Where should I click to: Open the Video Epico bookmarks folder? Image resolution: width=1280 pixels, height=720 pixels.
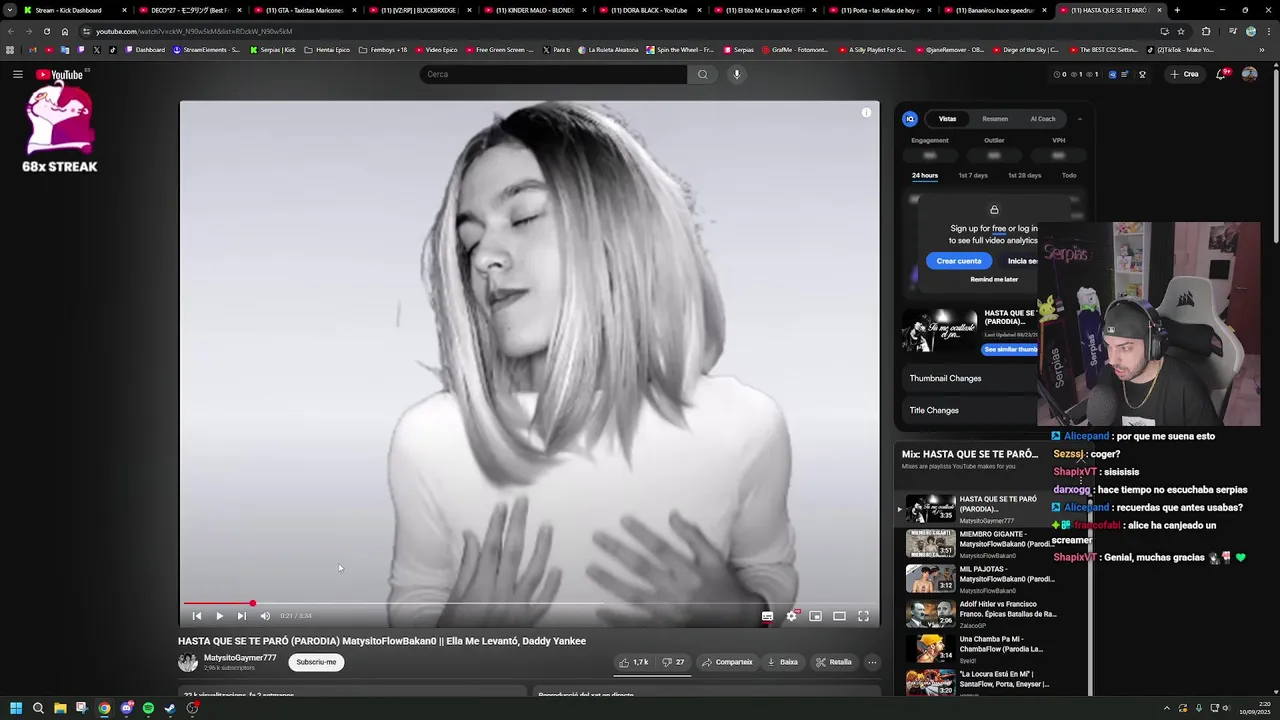(436, 49)
